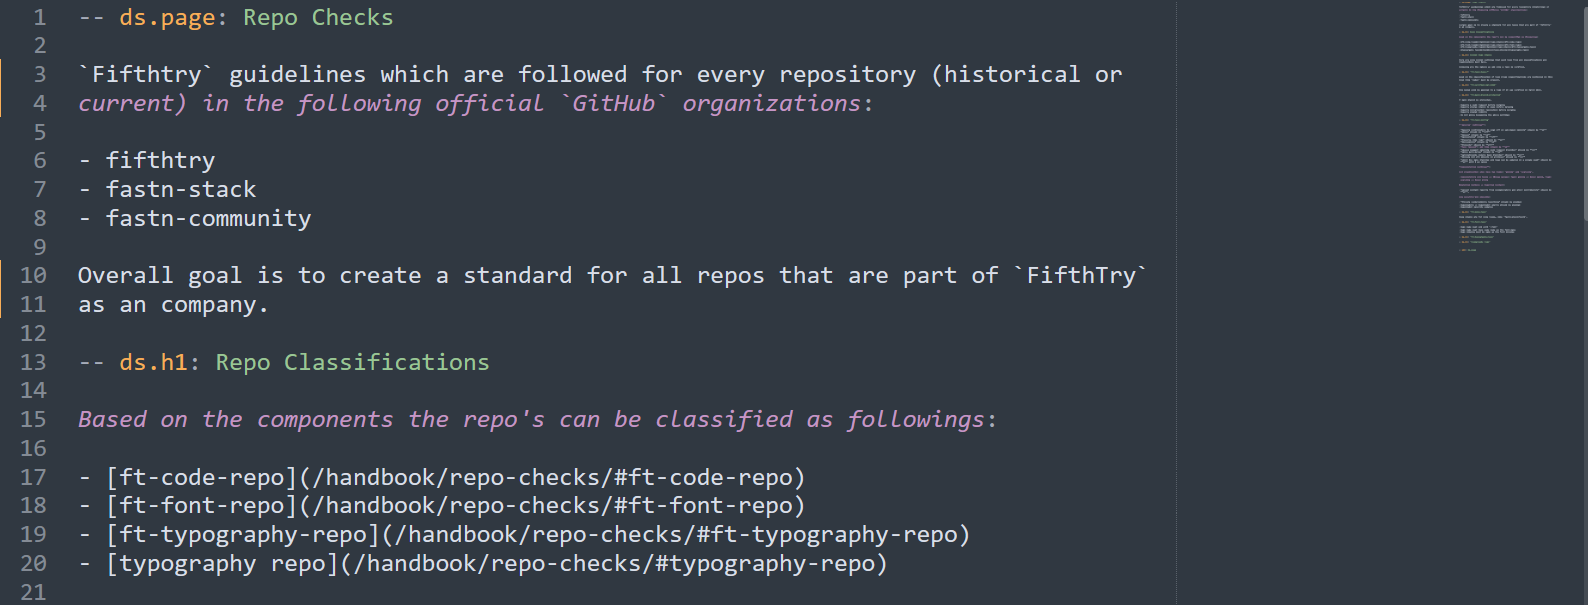Click line number 20 in gutter

(x=33, y=563)
